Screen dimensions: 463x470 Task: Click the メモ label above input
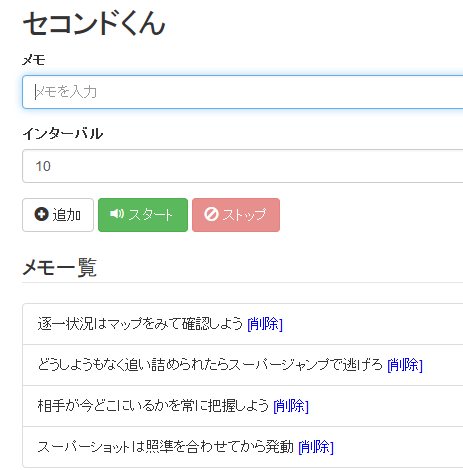pyautogui.click(x=34, y=60)
